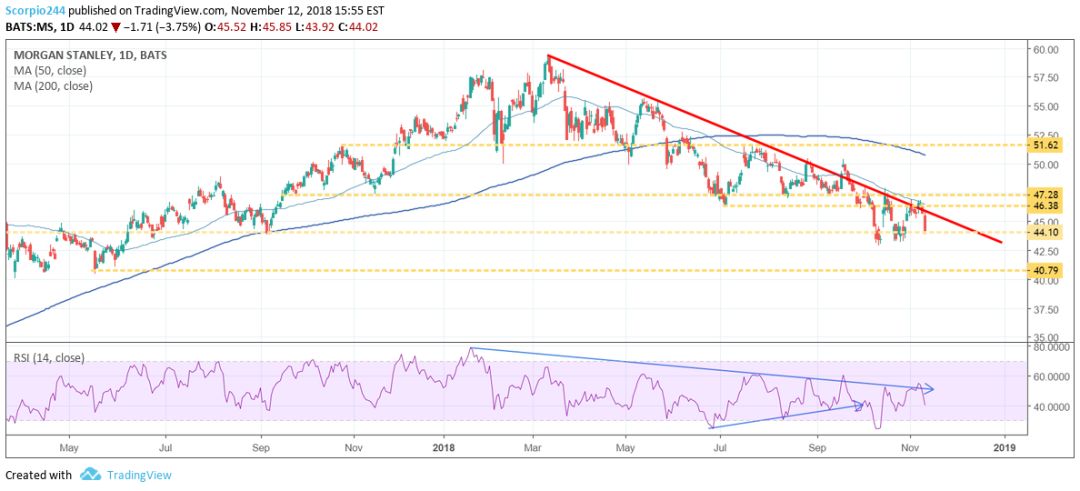Image resolution: width=1080 pixels, height=491 pixels.
Task: Open the TradingView link at bottom
Action: pyautogui.click(x=138, y=475)
